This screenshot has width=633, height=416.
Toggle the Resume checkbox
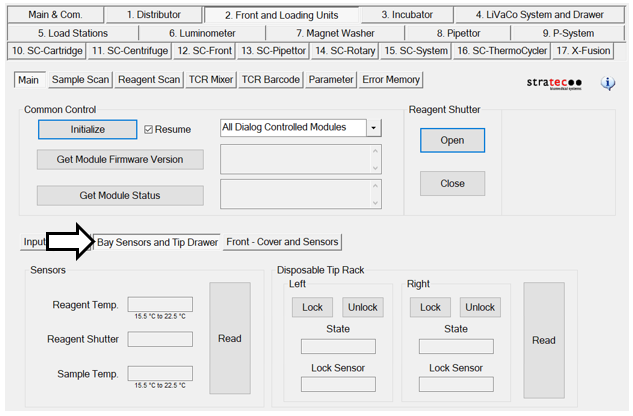[149, 129]
